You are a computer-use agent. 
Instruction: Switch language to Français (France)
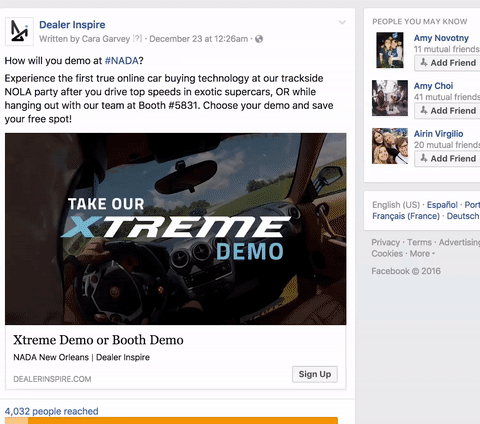(406, 216)
